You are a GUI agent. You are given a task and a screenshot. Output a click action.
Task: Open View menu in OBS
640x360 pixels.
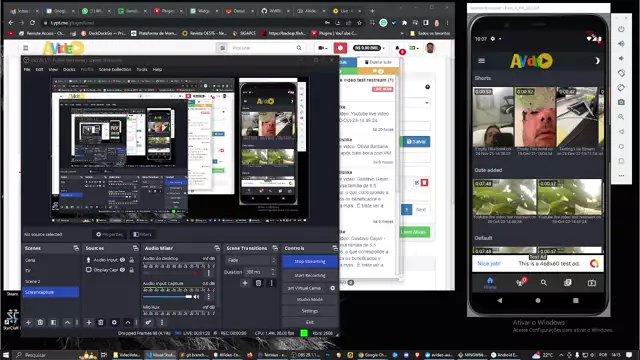click(x=53, y=70)
